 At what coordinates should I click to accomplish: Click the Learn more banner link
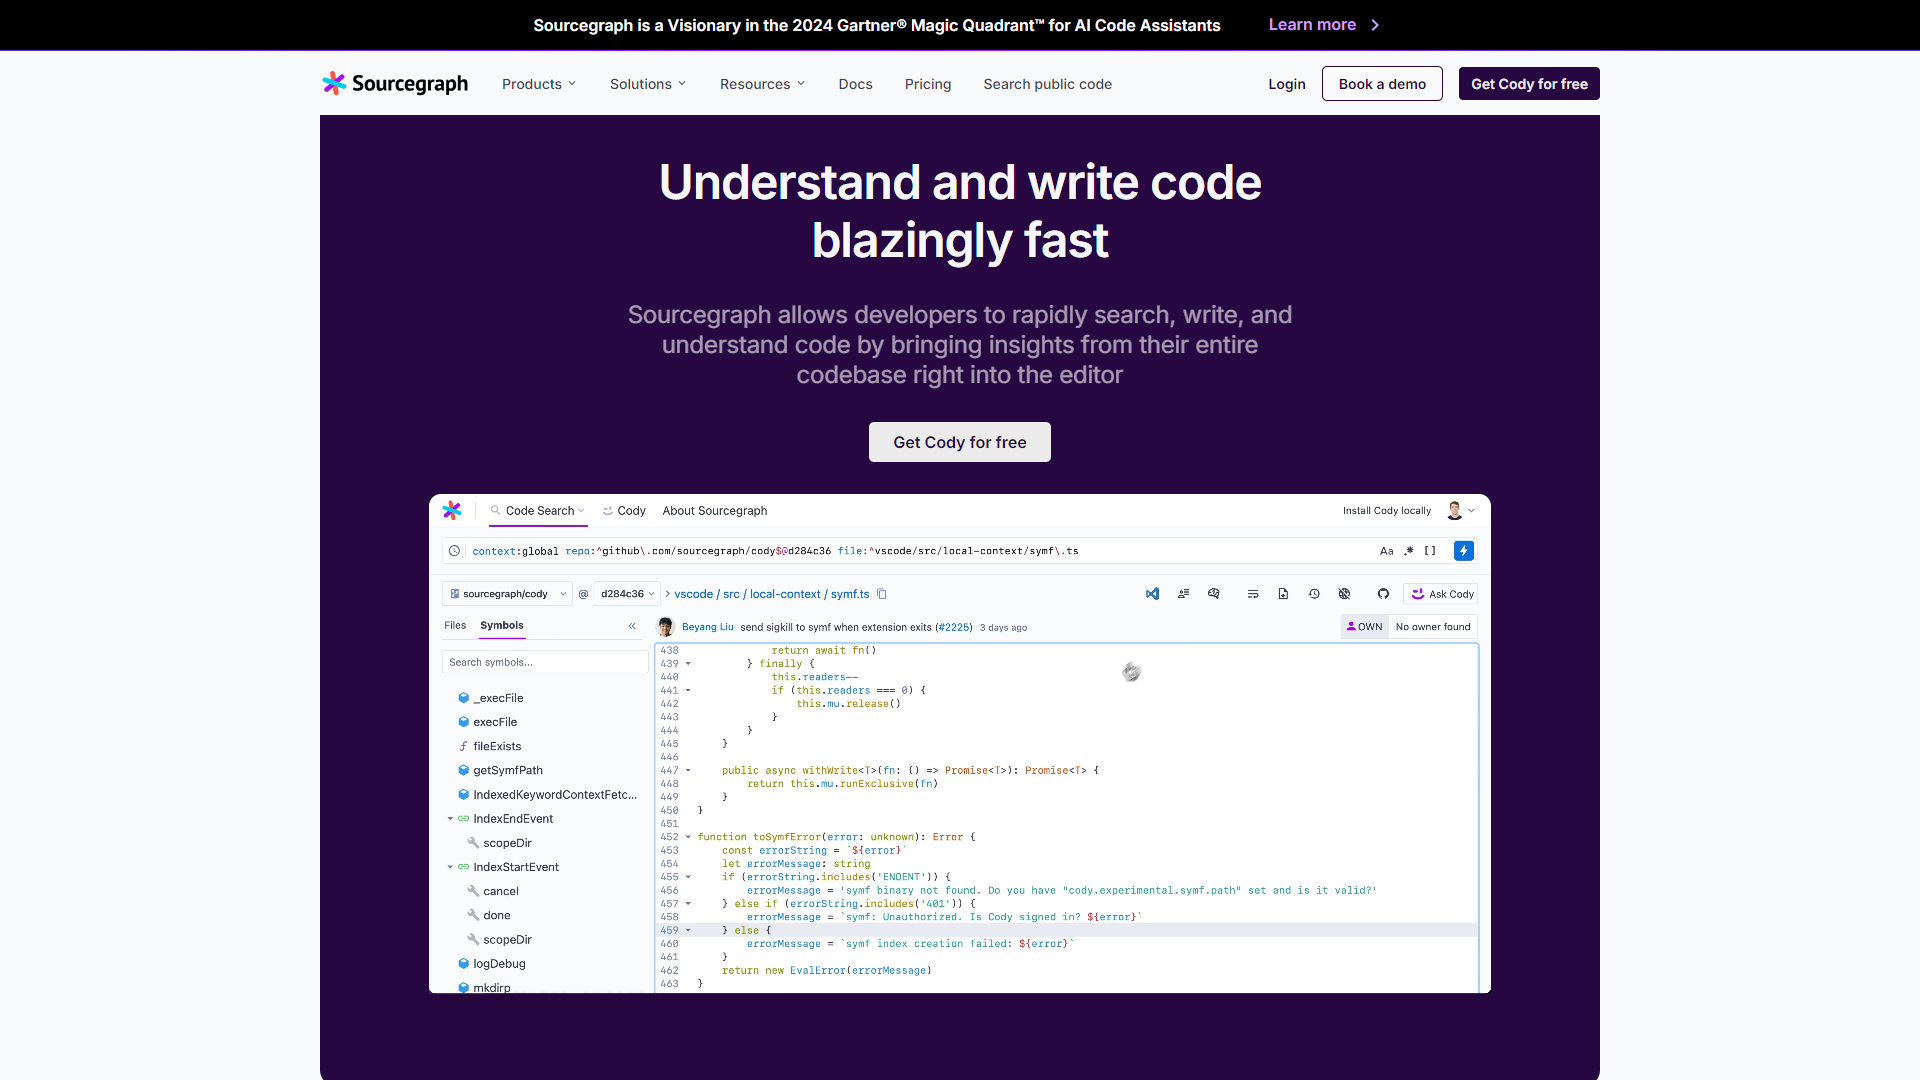1323,25
